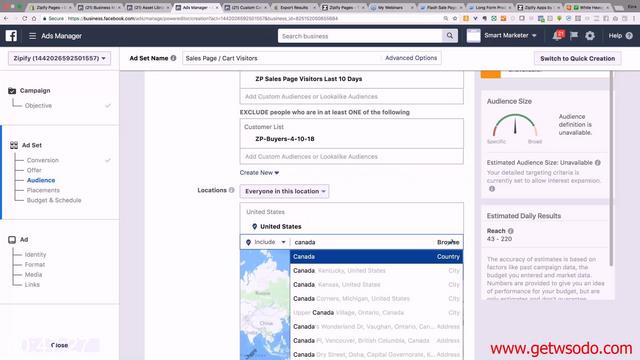
Task: Go to Offer in Ad Set tree
Action: (x=34, y=170)
